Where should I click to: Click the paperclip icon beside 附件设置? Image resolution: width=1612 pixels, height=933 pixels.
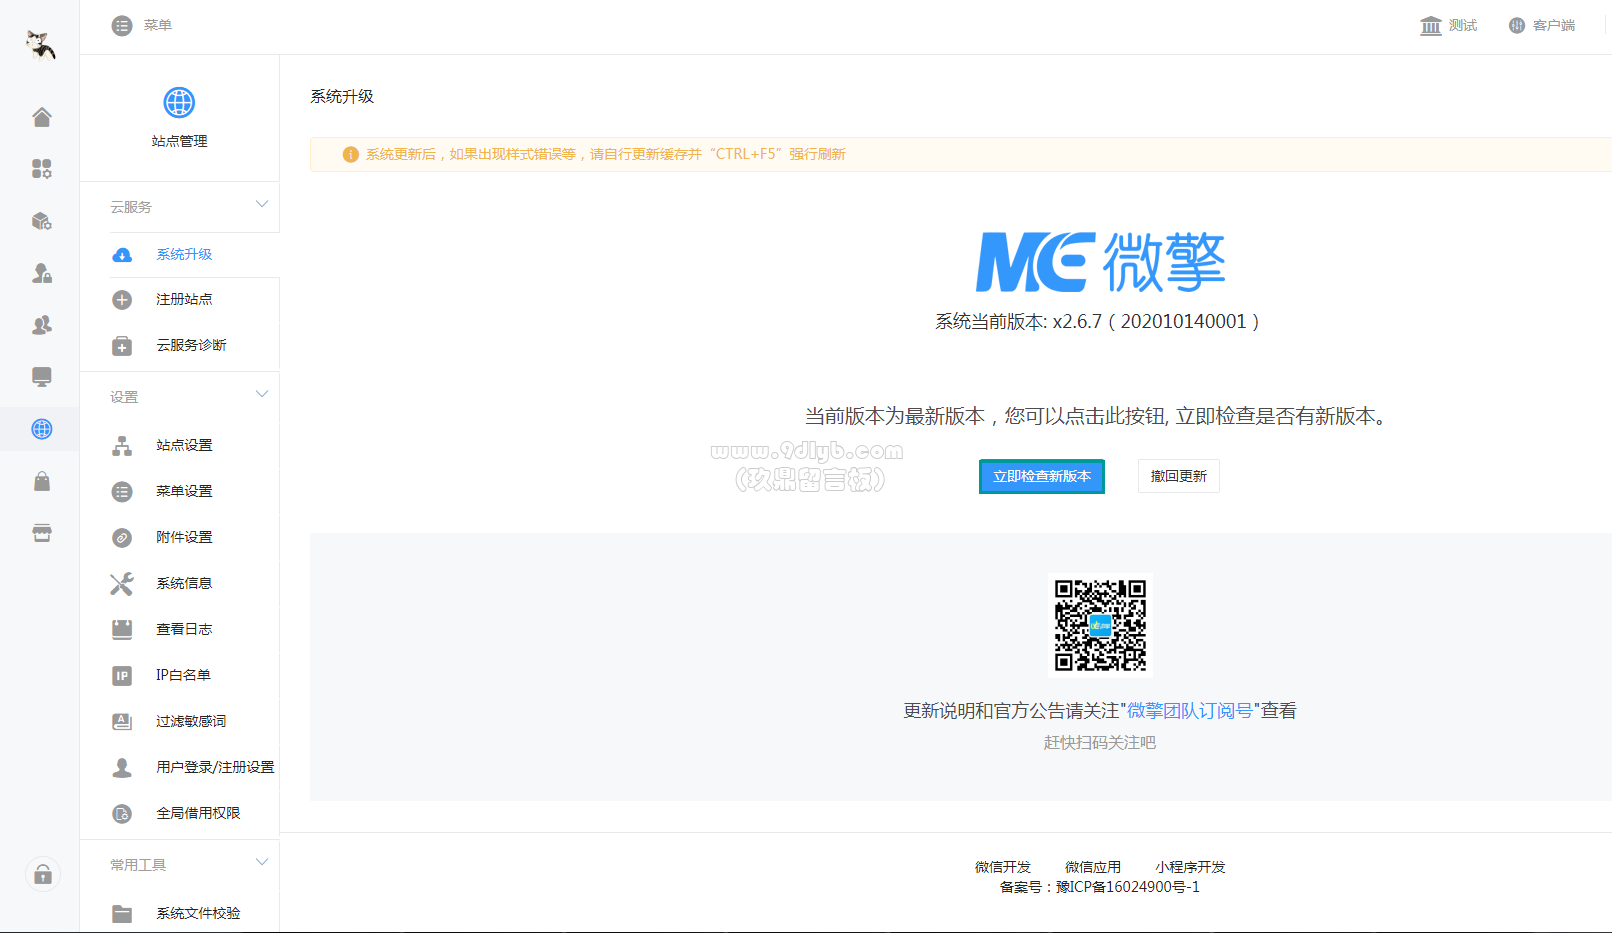click(122, 538)
